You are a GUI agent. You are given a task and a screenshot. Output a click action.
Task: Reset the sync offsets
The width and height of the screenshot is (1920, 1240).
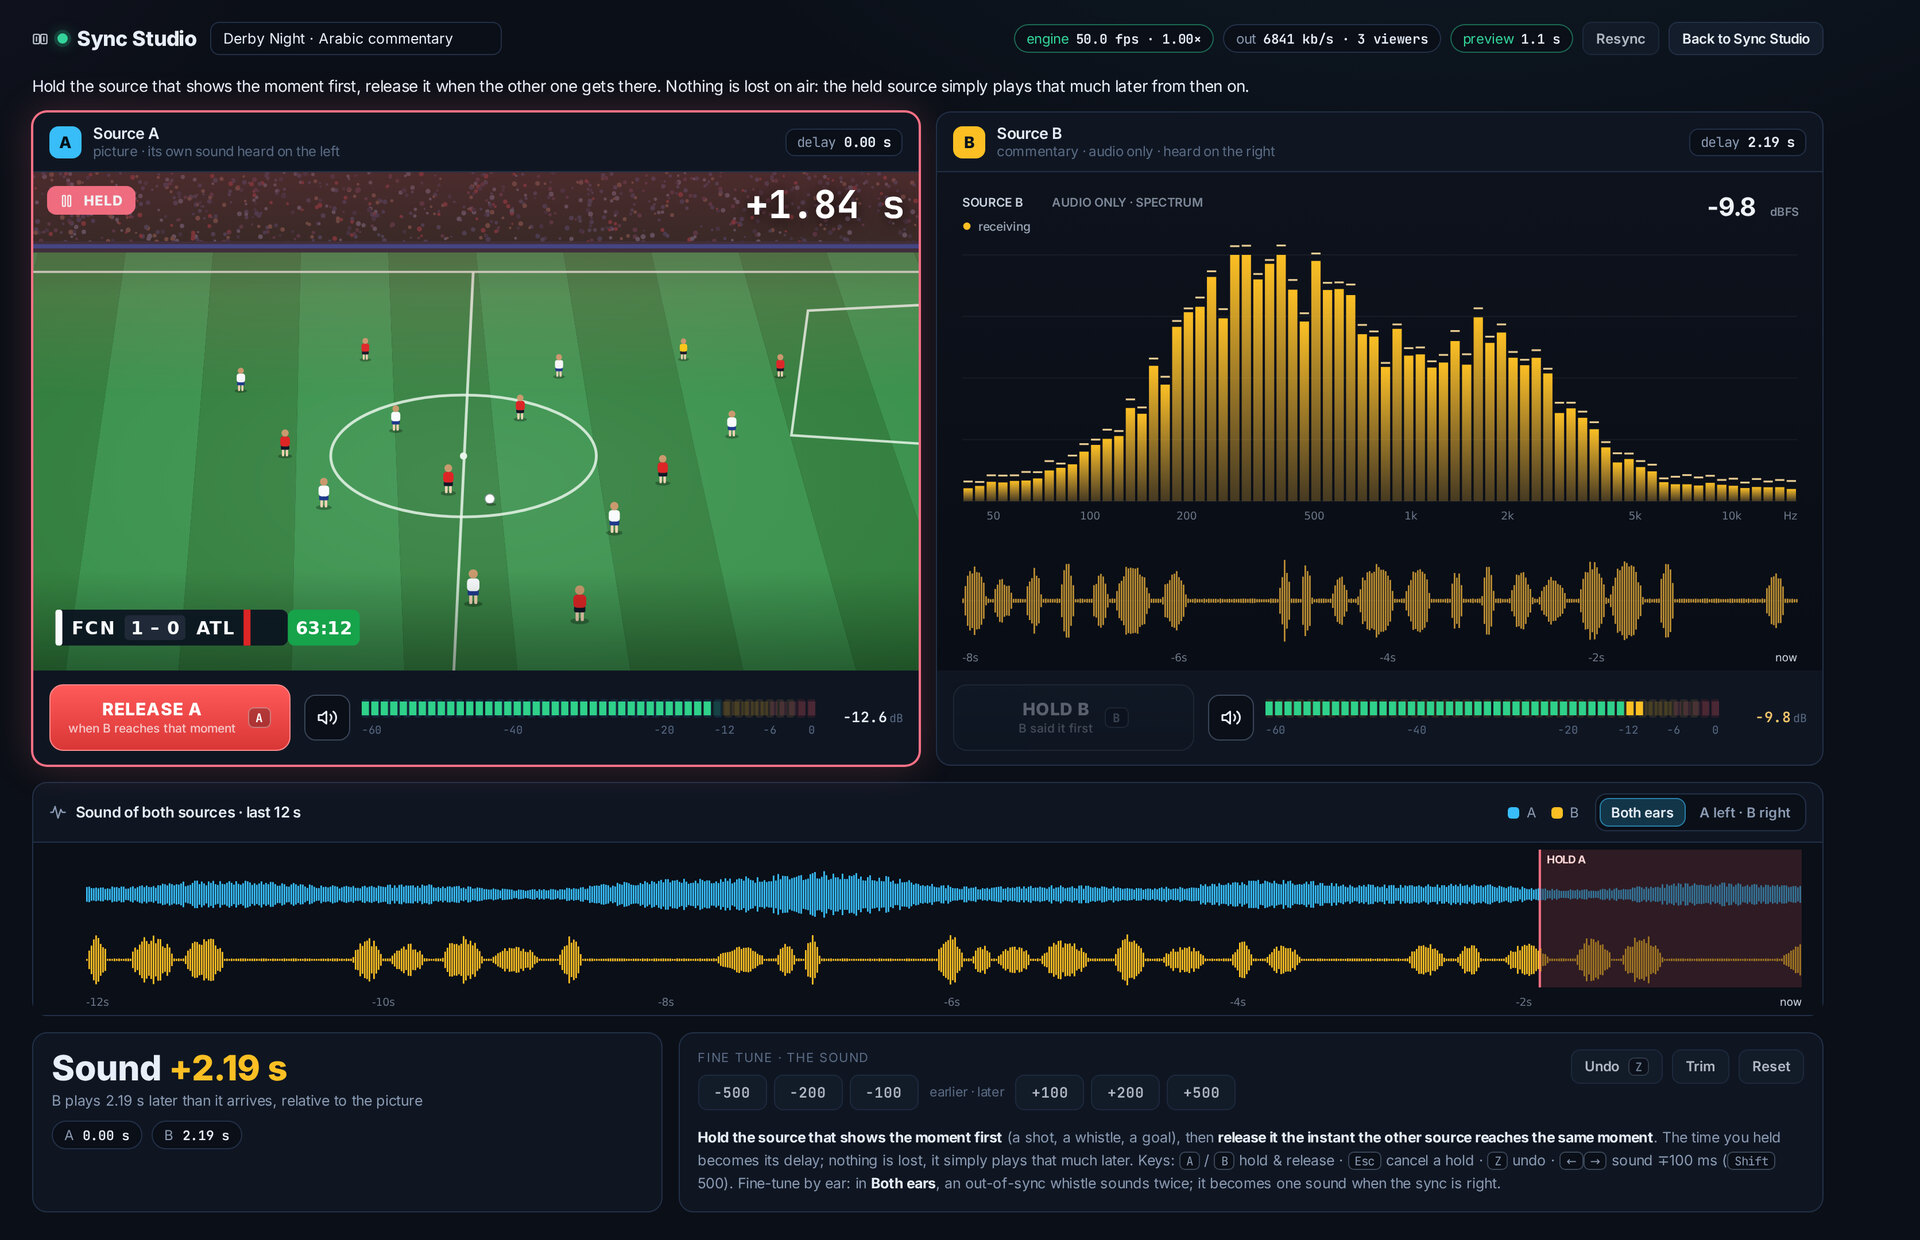1771,1066
